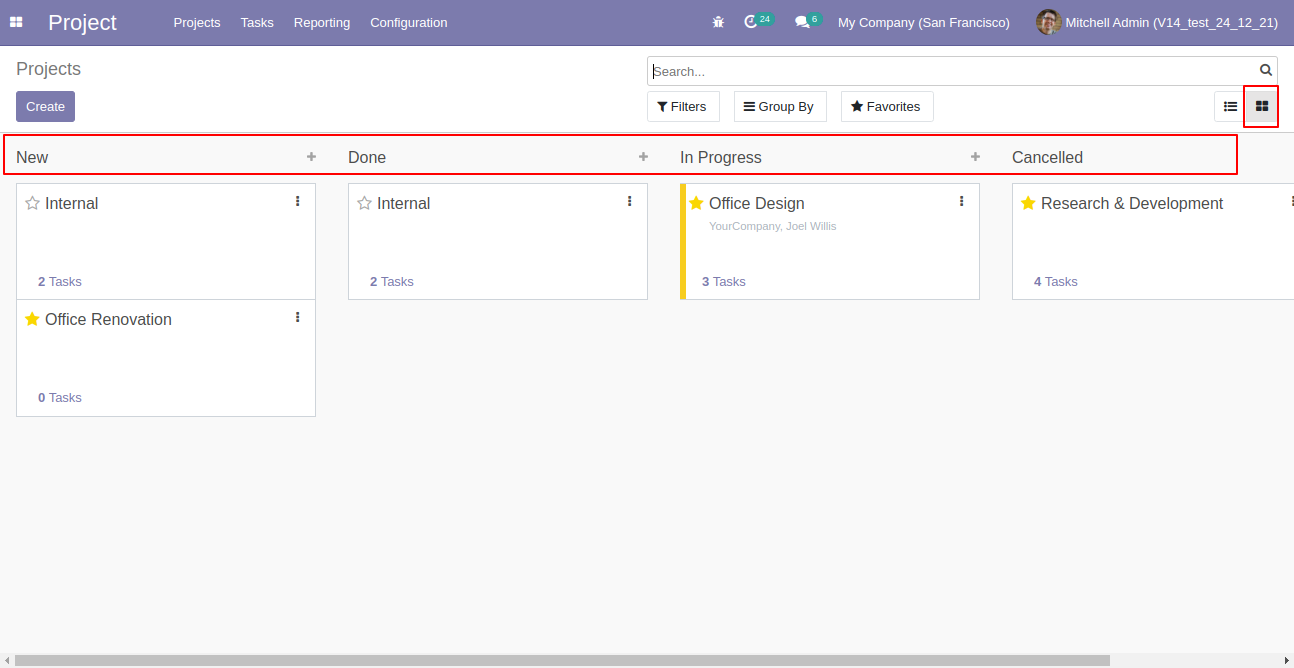Click the Cancelled column header
Image resolution: width=1294 pixels, height=668 pixels.
(1047, 157)
